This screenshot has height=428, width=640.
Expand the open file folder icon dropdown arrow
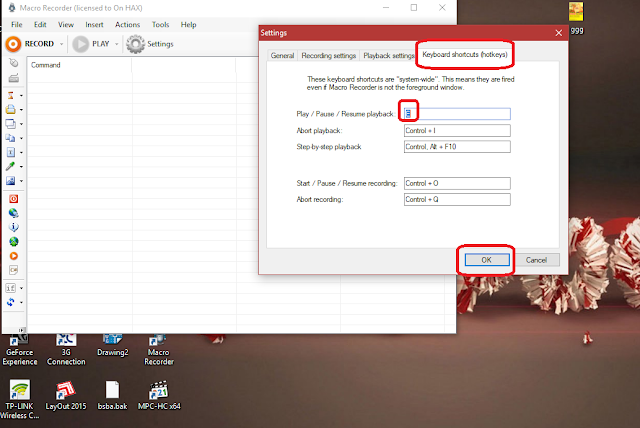(21, 110)
